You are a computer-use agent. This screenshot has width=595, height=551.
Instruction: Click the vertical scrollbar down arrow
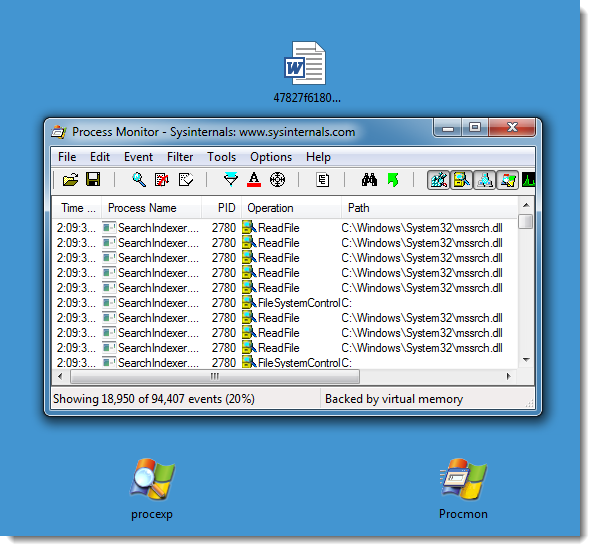pyautogui.click(x=526, y=360)
